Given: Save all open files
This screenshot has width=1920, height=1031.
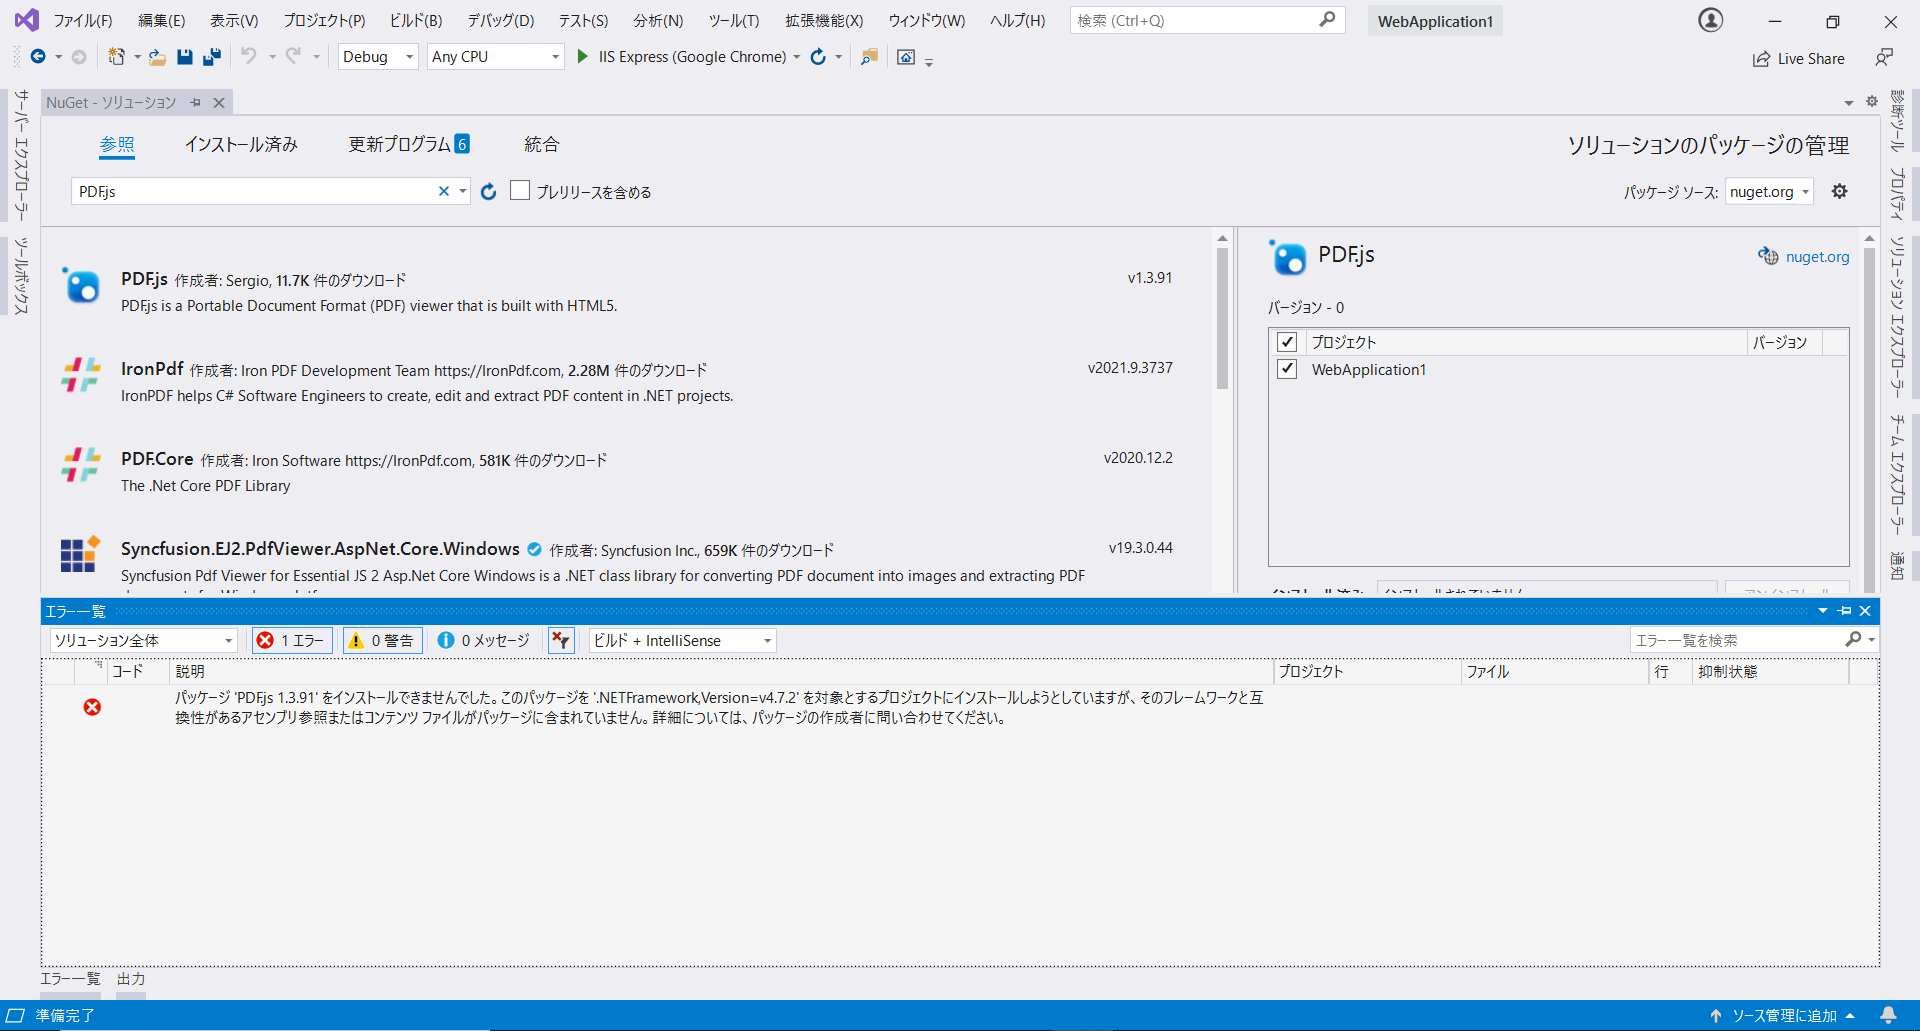Looking at the screenshot, I should pos(211,57).
